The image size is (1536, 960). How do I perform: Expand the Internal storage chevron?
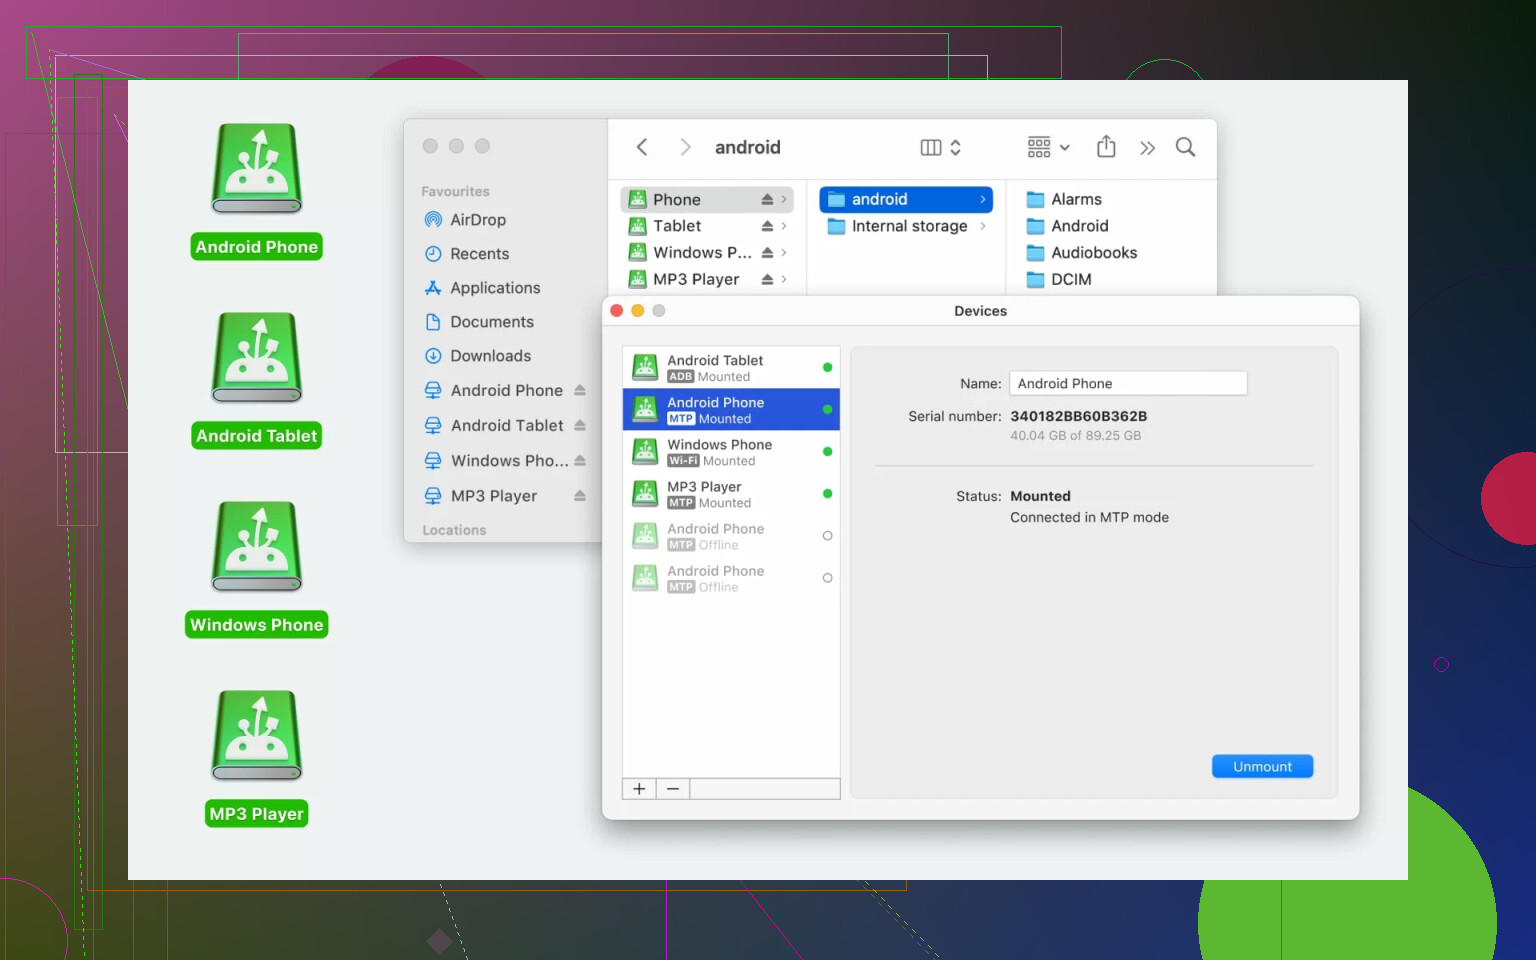pyautogui.click(x=983, y=226)
